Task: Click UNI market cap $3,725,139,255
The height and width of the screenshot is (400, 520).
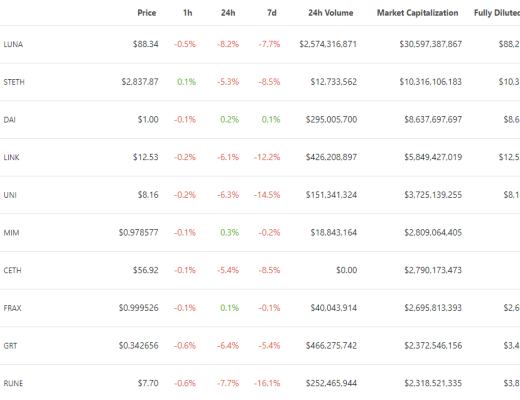Action: [433, 195]
